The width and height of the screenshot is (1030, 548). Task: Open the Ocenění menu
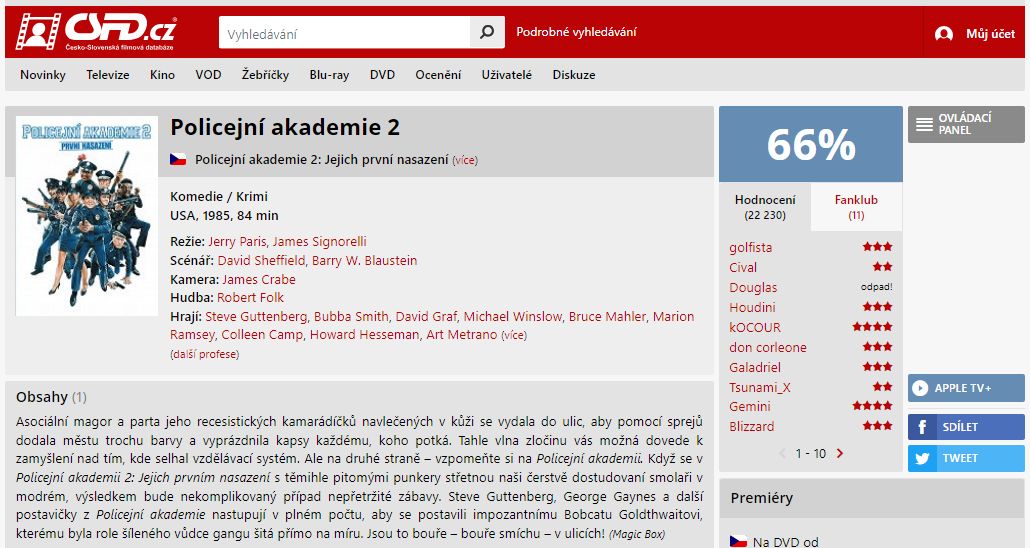[x=438, y=75]
